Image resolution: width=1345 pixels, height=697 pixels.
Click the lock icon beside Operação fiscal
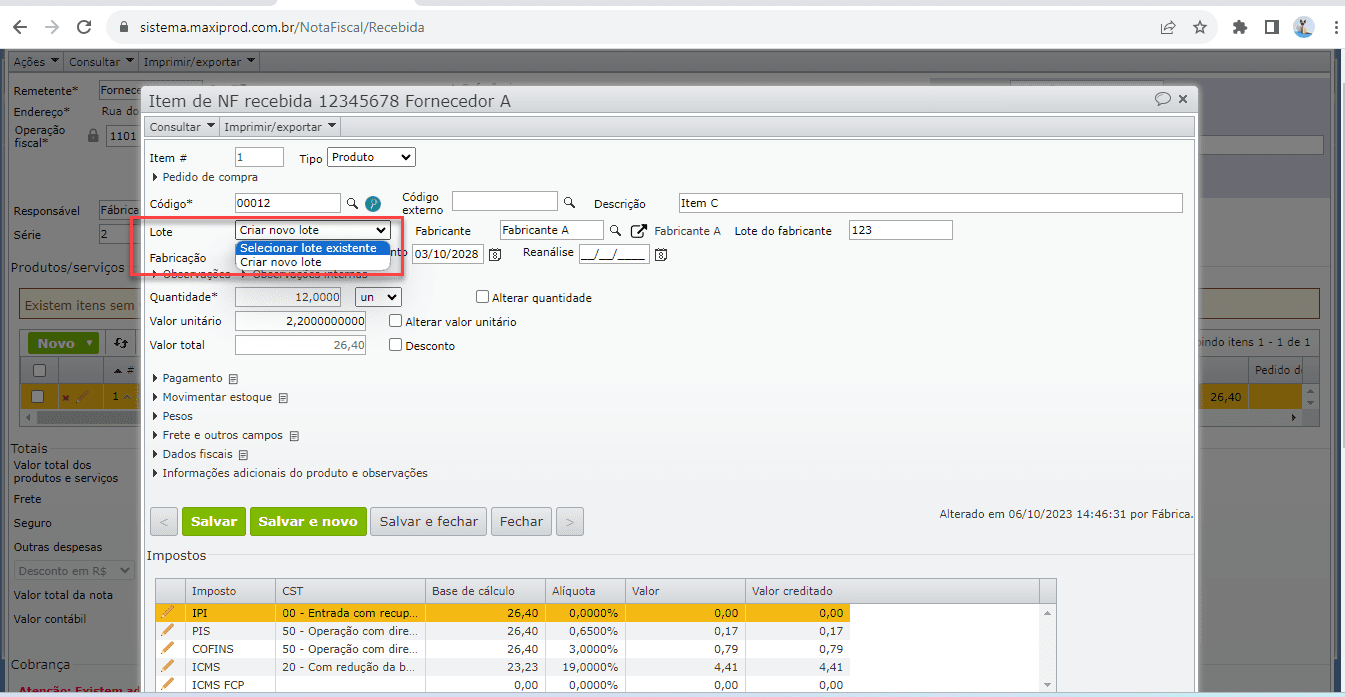pos(93,135)
